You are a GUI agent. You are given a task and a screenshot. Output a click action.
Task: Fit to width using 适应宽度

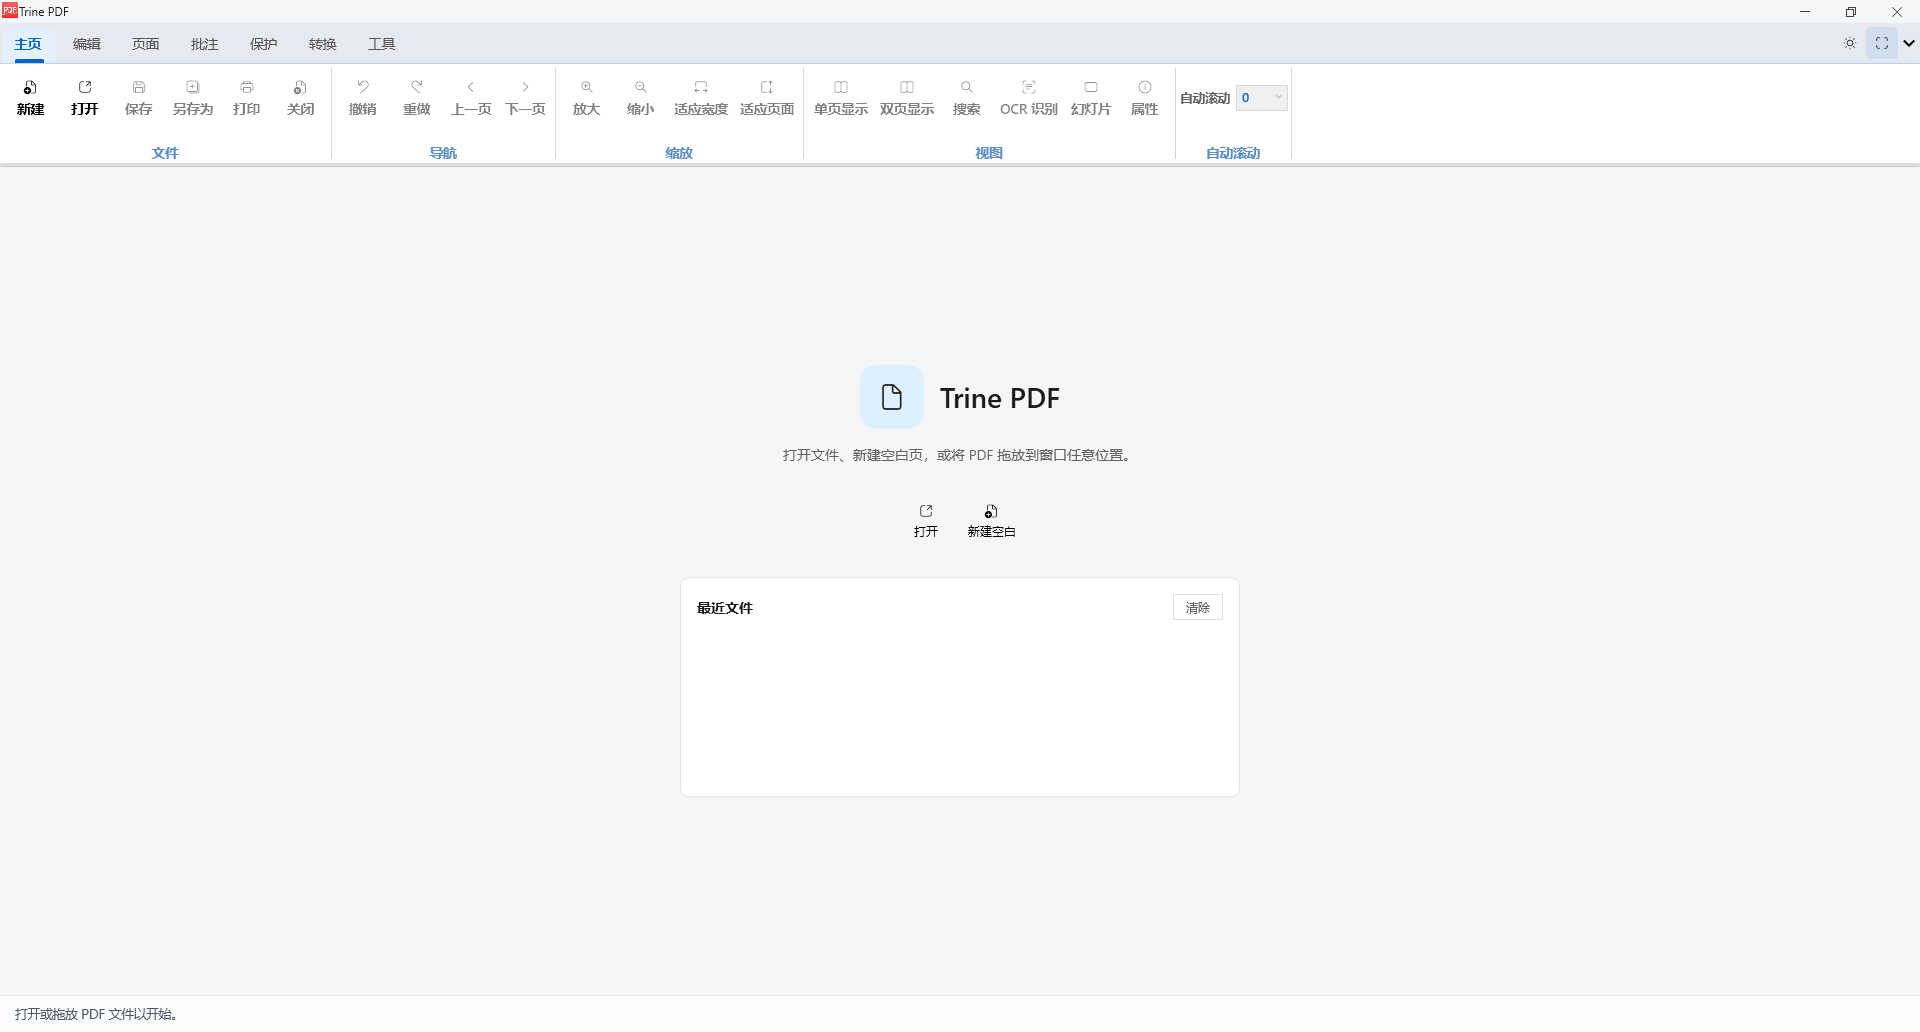(x=701, y=98)
